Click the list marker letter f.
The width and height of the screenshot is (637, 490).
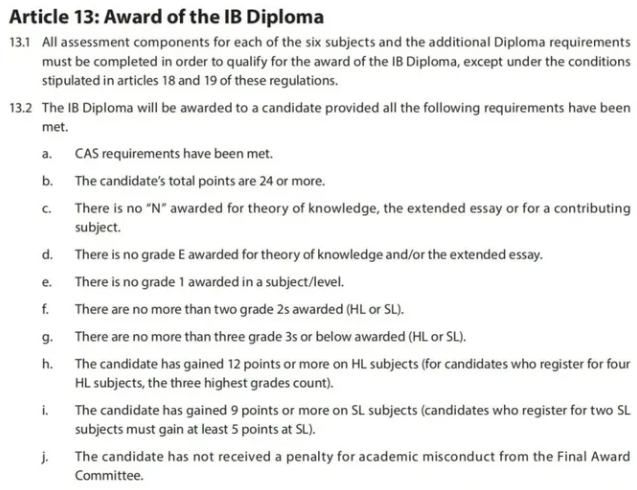[45, 309]
